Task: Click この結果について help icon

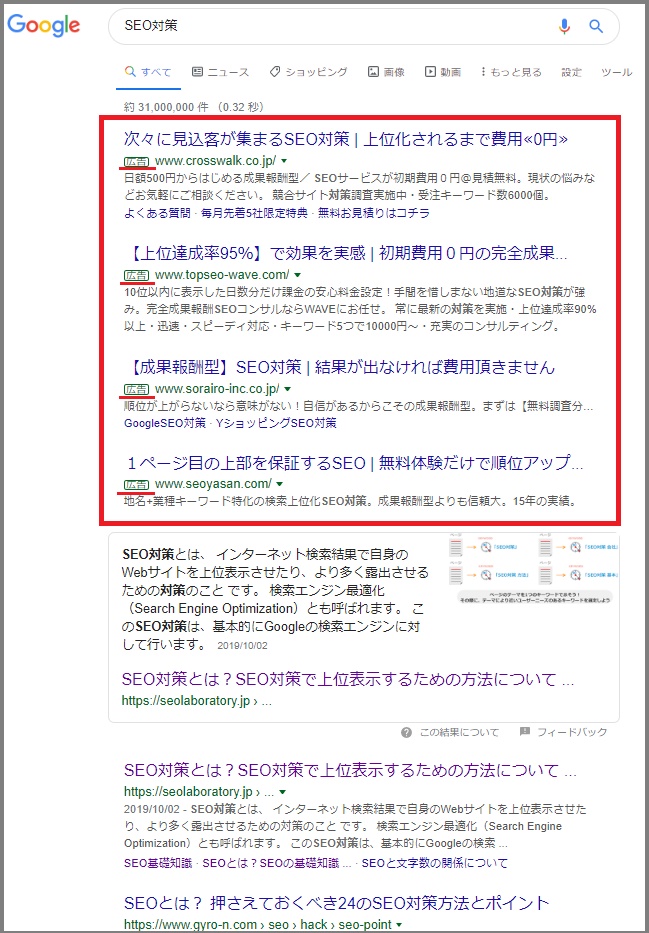Action: [x=406, y=732]
